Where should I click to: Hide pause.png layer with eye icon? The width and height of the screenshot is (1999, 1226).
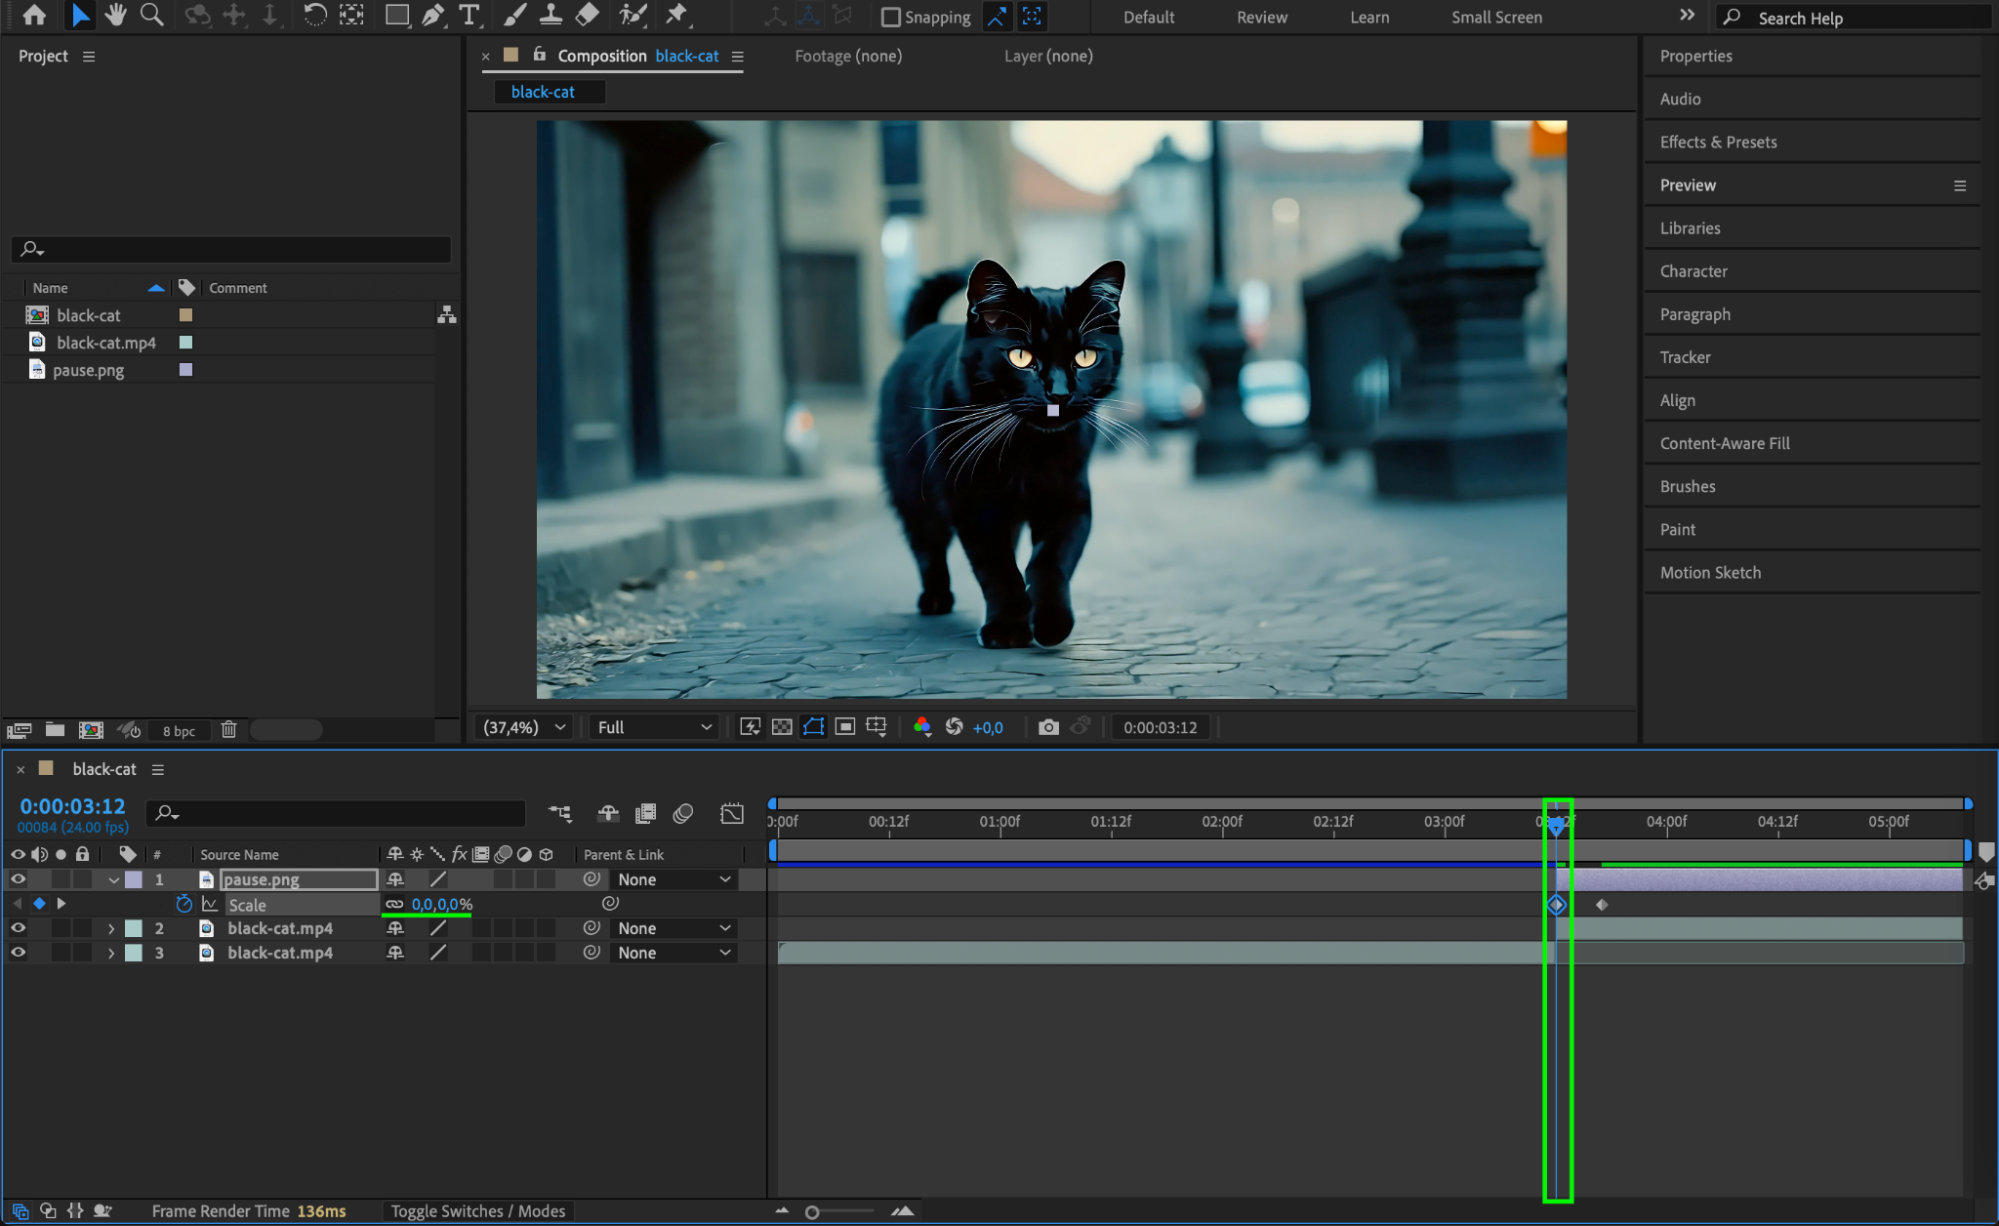coord(18,879)
